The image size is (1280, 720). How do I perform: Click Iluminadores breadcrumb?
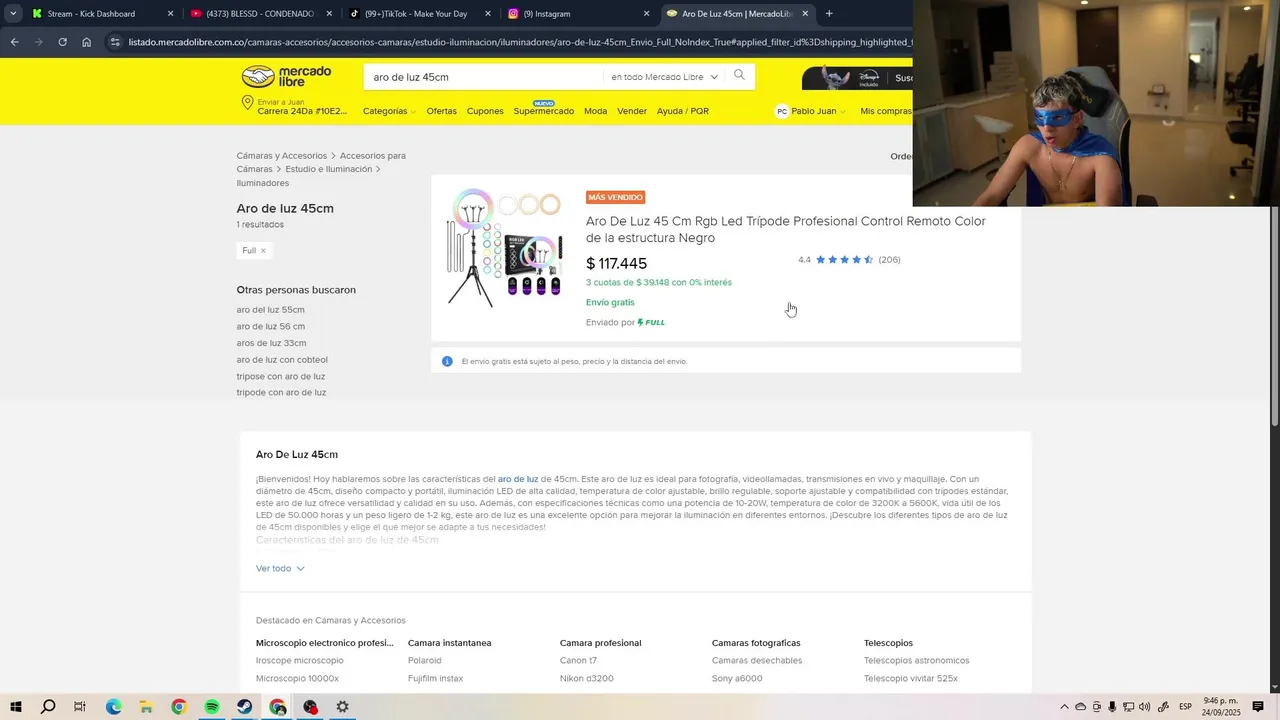(x=263, y=183)
